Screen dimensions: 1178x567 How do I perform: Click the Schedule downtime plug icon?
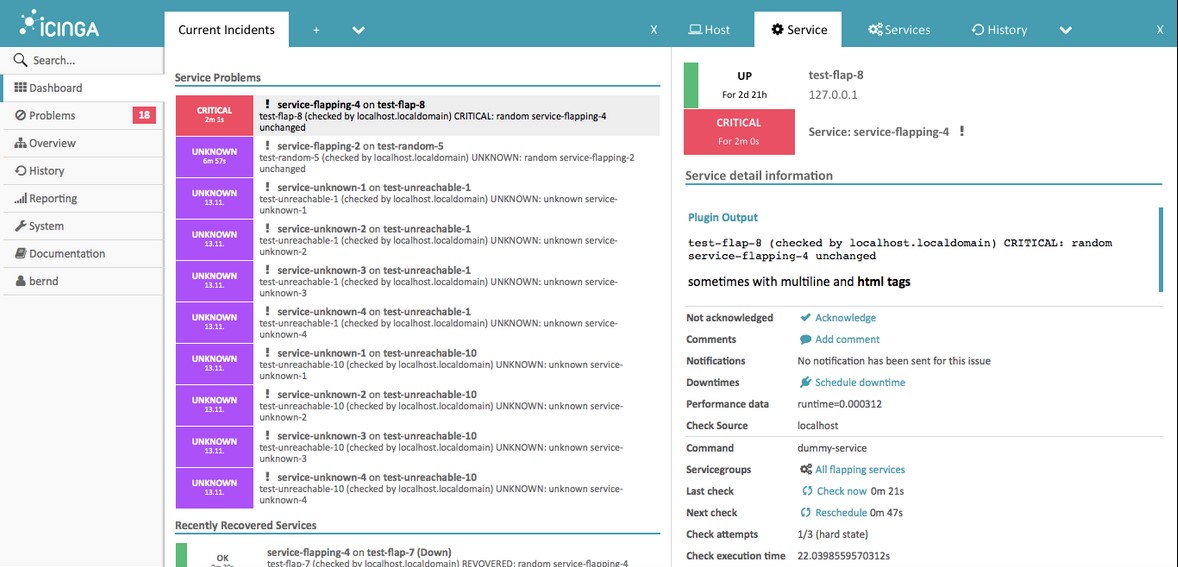pyautogui.click(x=805, y=382)
